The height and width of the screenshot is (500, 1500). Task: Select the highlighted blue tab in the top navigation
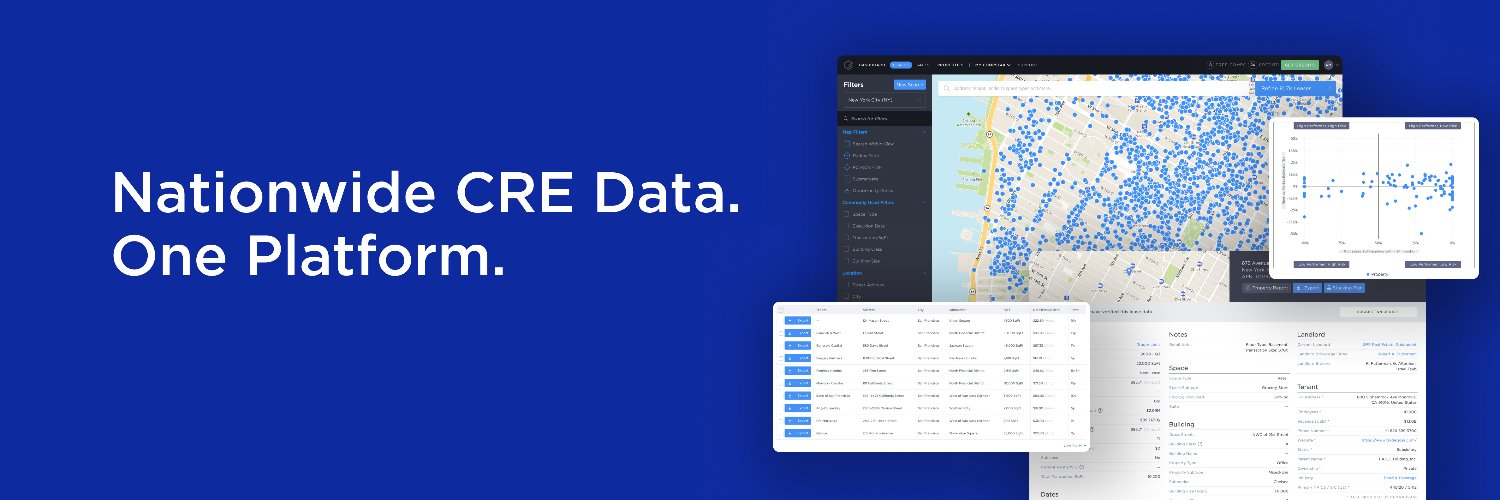pyautogui.click(x=901, y=64)
